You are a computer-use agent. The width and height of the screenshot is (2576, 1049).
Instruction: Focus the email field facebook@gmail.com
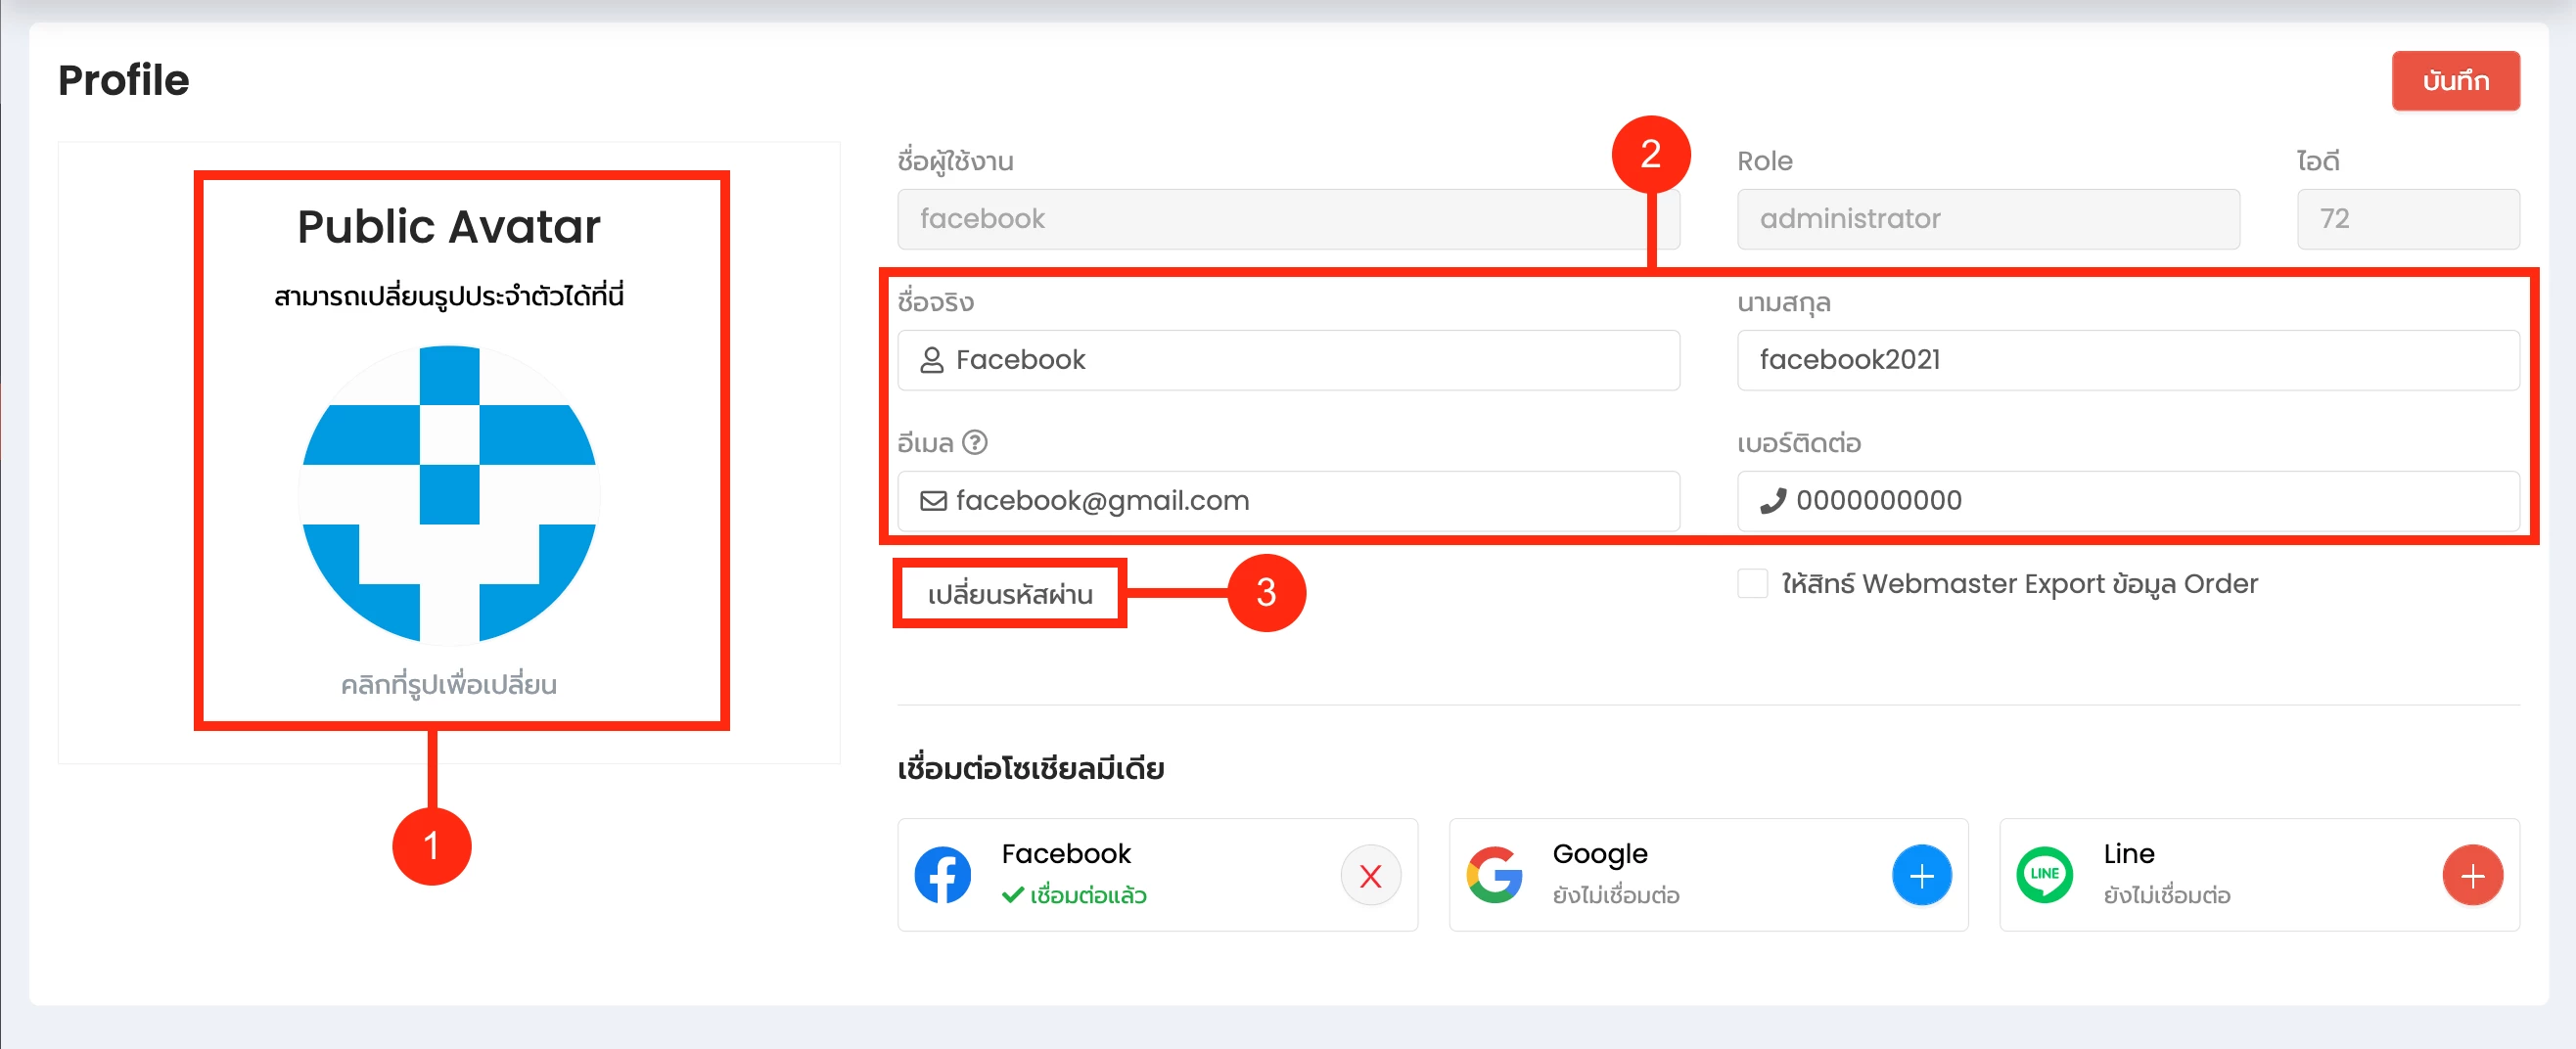1288,501
